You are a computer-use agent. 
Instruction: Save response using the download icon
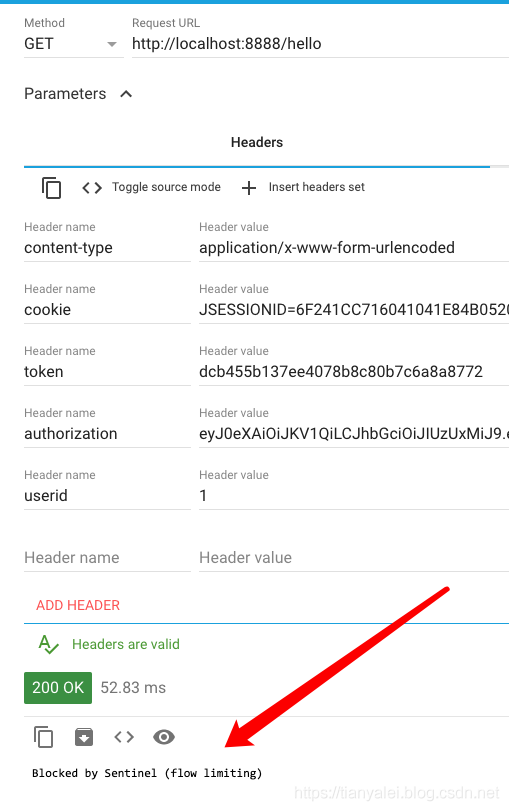pos(84,737)
